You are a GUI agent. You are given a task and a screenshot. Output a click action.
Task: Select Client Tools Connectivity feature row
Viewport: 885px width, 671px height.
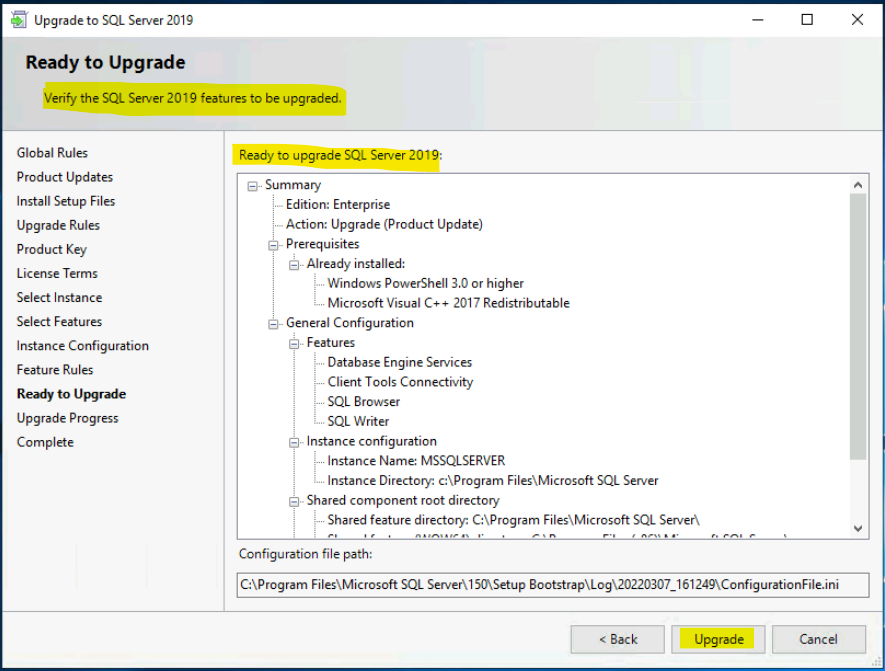coord(400,382)
